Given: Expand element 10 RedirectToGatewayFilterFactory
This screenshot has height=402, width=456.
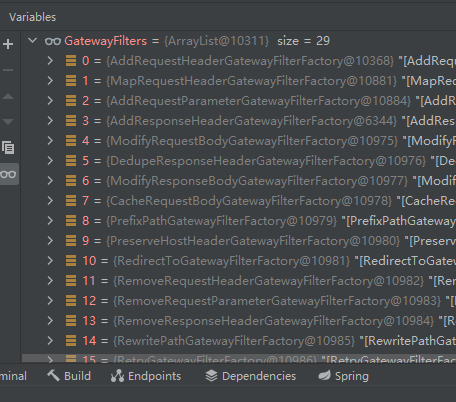Looking at the screenshot, I should coord(50,261).
